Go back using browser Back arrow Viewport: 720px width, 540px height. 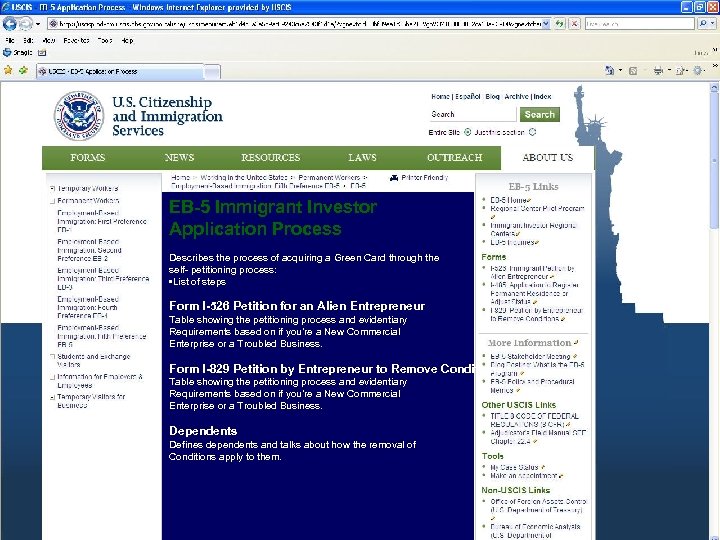point(9,23)
